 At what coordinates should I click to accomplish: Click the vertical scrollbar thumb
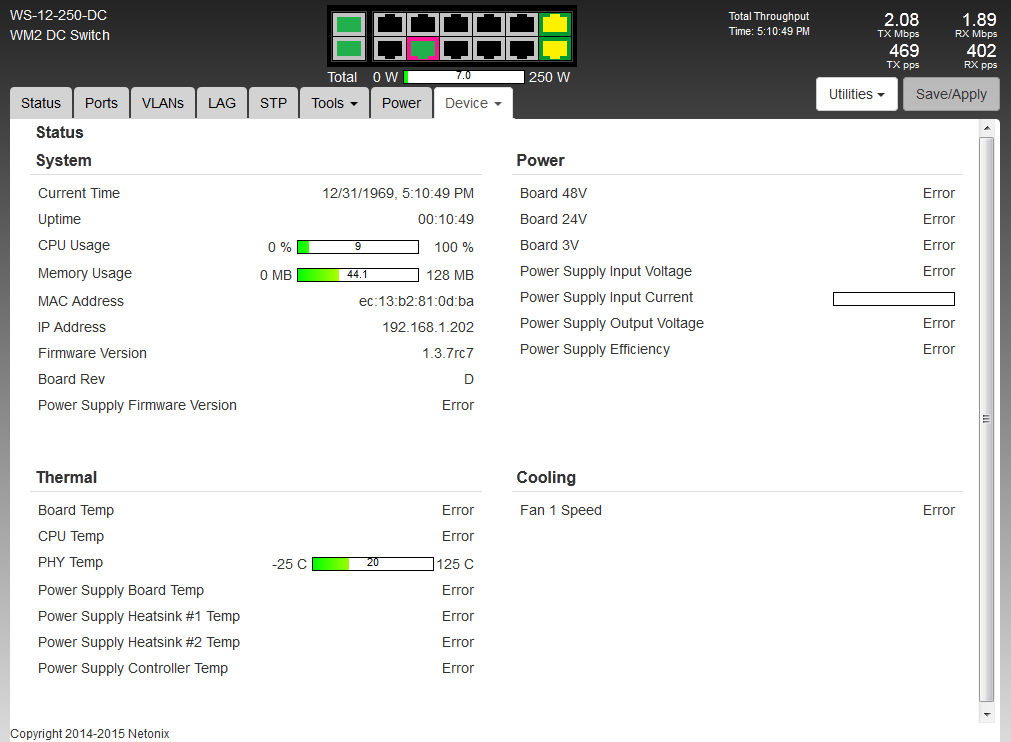pyautogui.click(x=987, y=418)
